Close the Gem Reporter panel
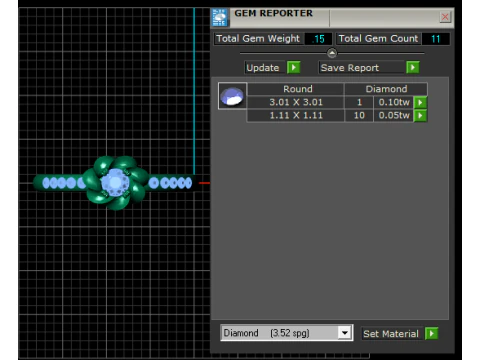Image resolution: width=480 pixels, height=360 pixels. [445, 17]
